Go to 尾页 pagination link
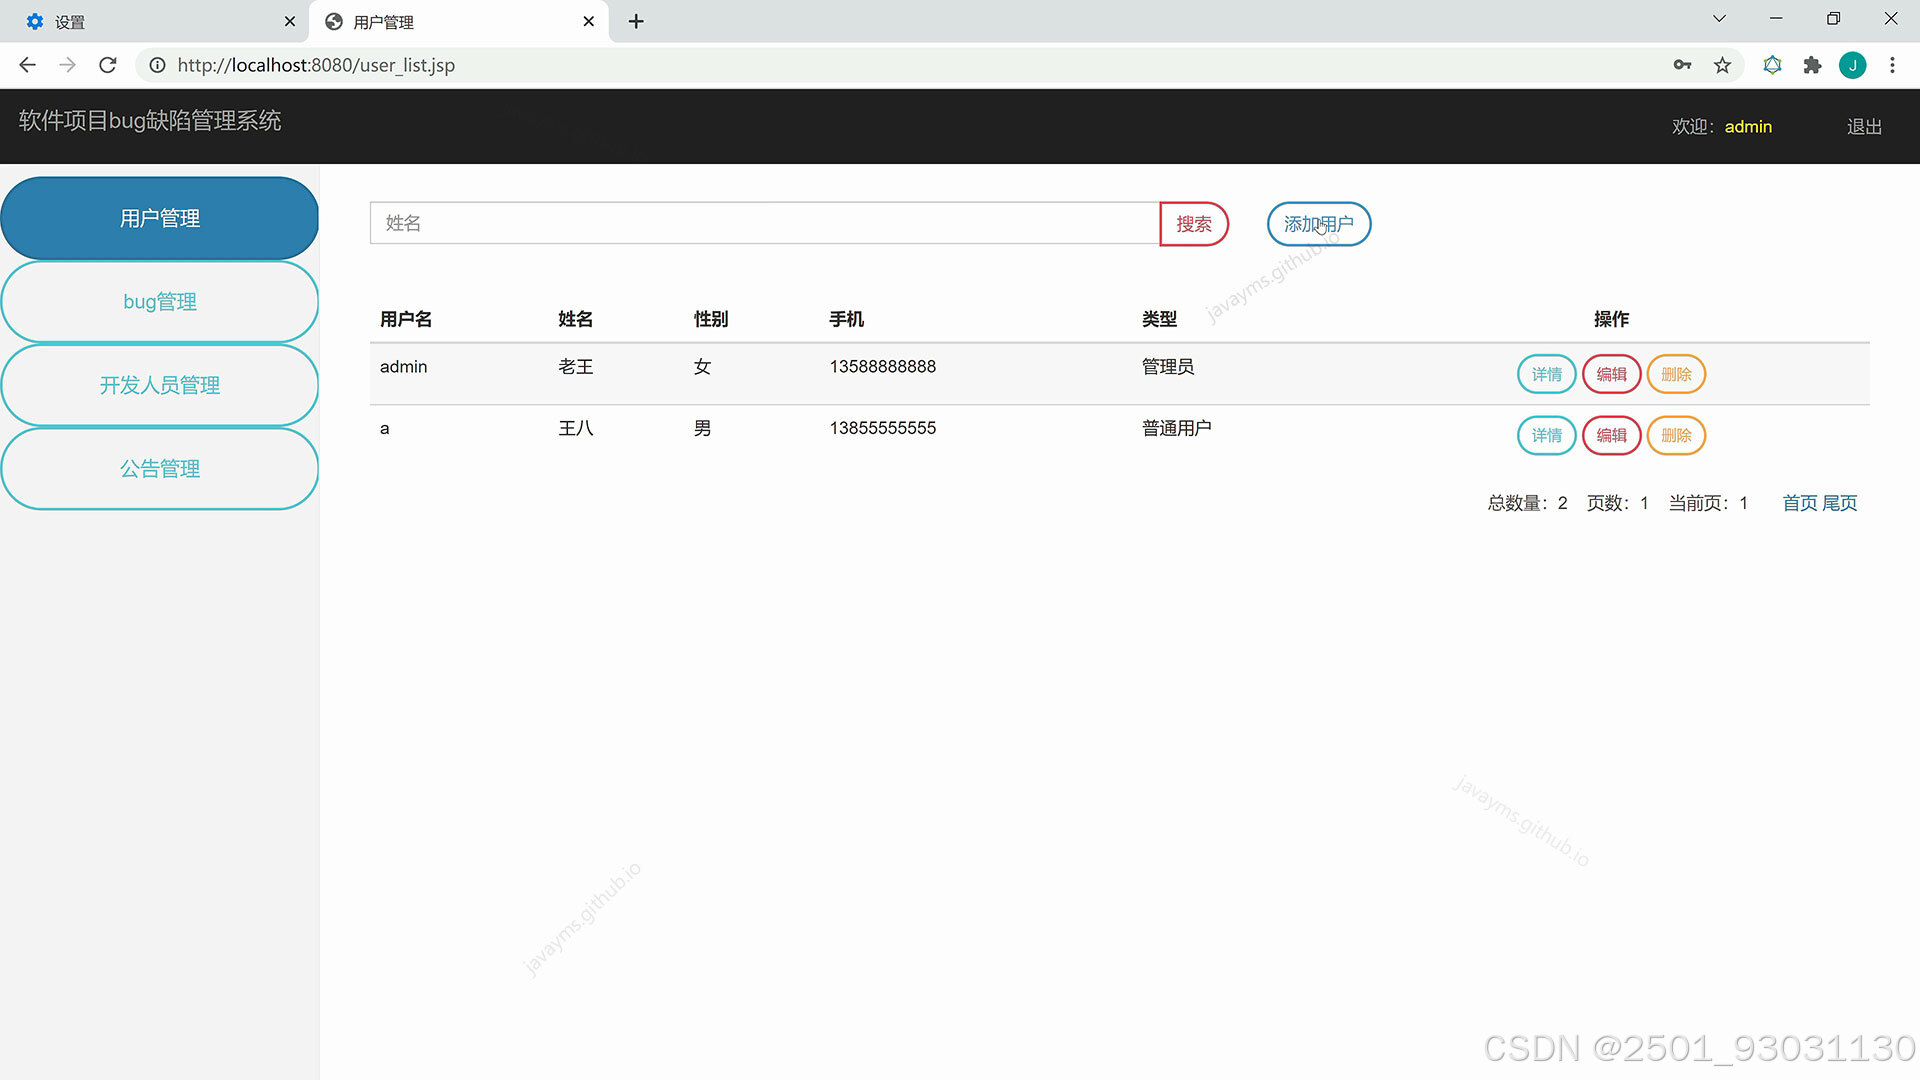 click(x=1840, y=503)
